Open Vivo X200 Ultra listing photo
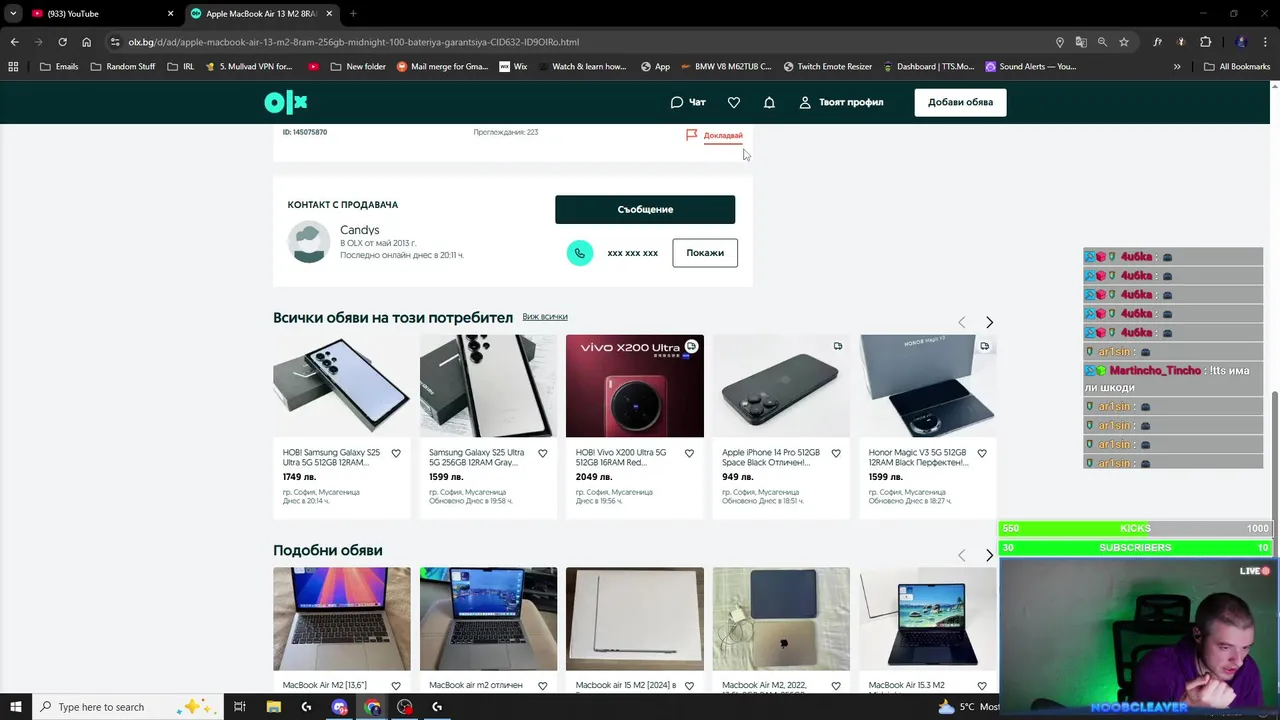 (x=635, y=386)
